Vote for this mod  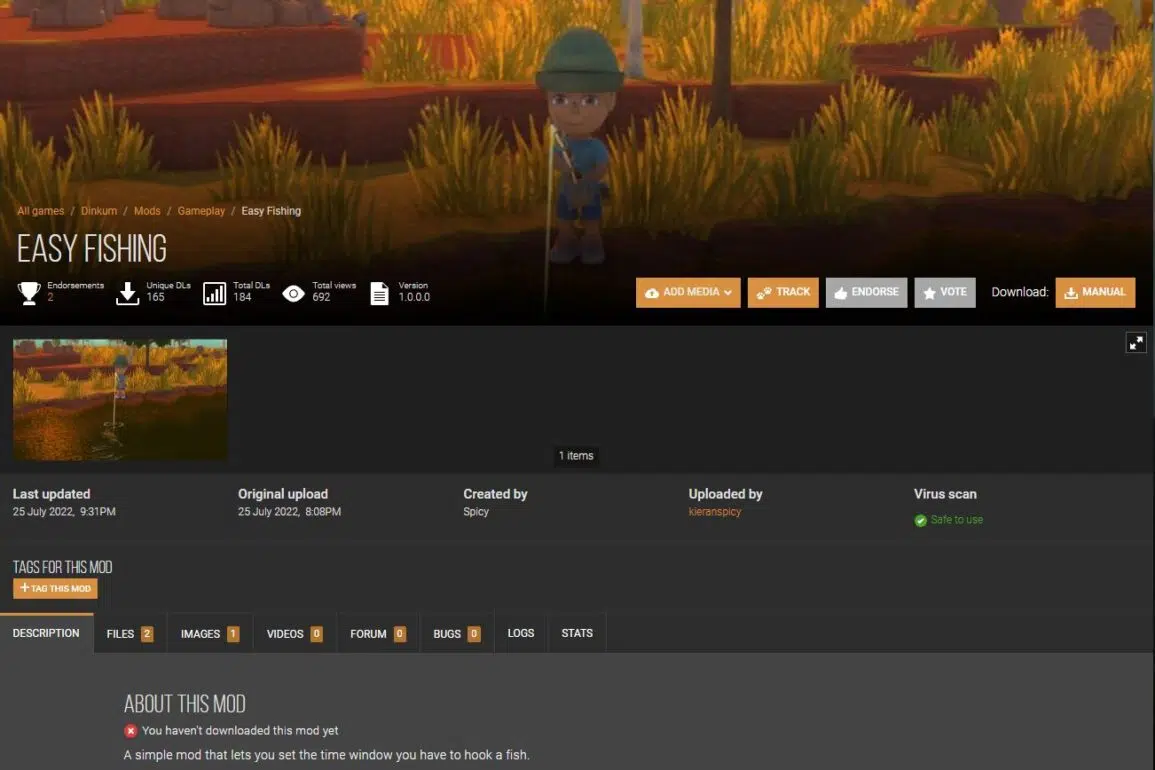tap(945, 293)
